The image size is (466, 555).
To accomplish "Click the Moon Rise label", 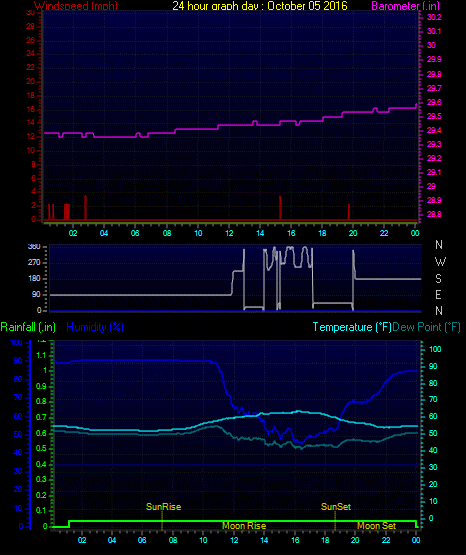I will point(244,526).
